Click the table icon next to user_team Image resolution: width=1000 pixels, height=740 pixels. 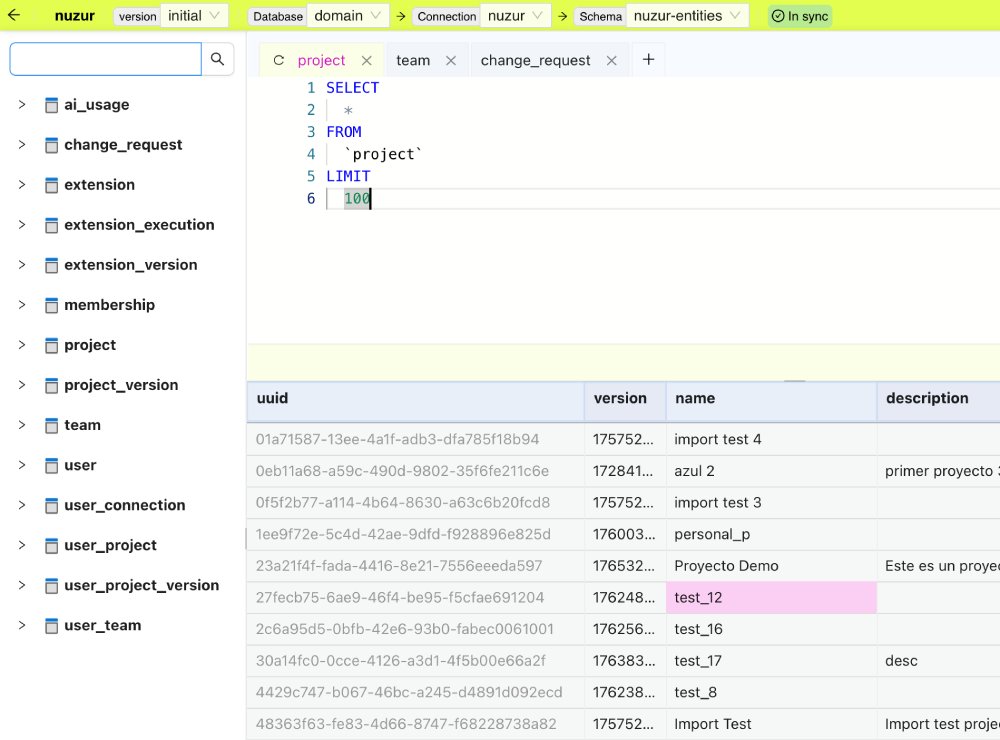(x=51, y=624)
